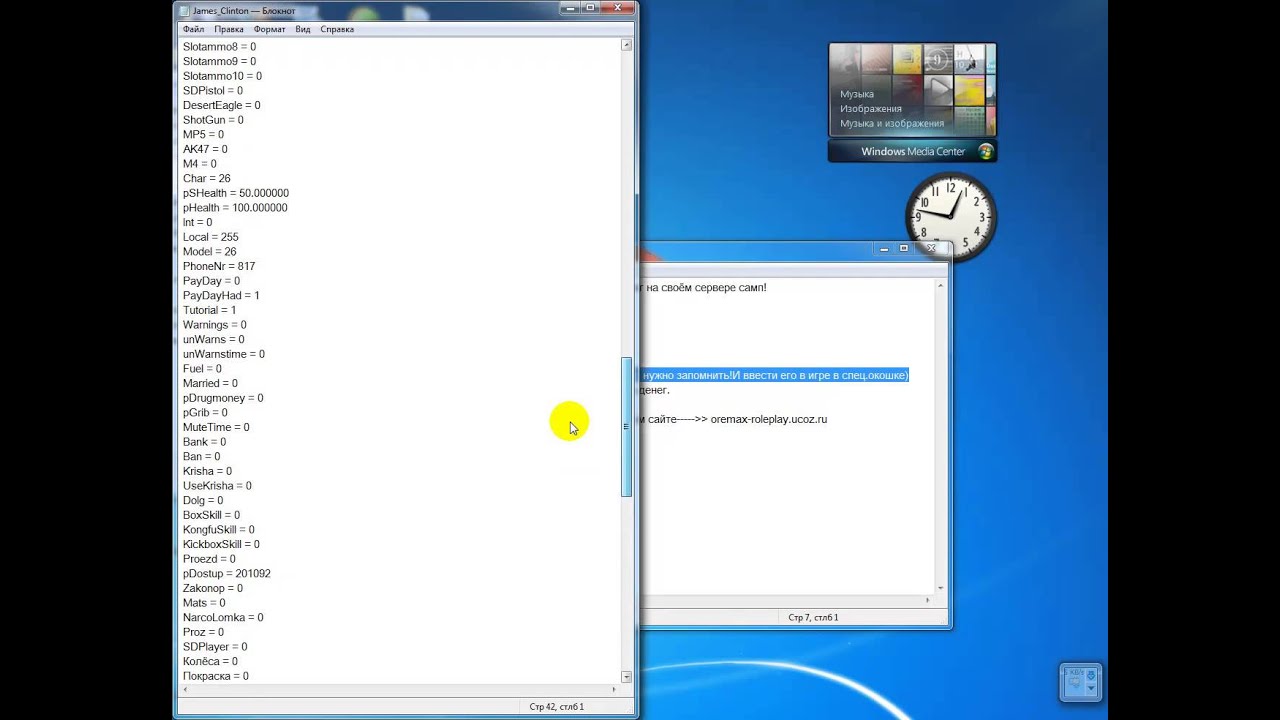Maximize the James_Clinton Notepad window
Viewport: 1280px width, 720px height.
click(x=590, y=8)
